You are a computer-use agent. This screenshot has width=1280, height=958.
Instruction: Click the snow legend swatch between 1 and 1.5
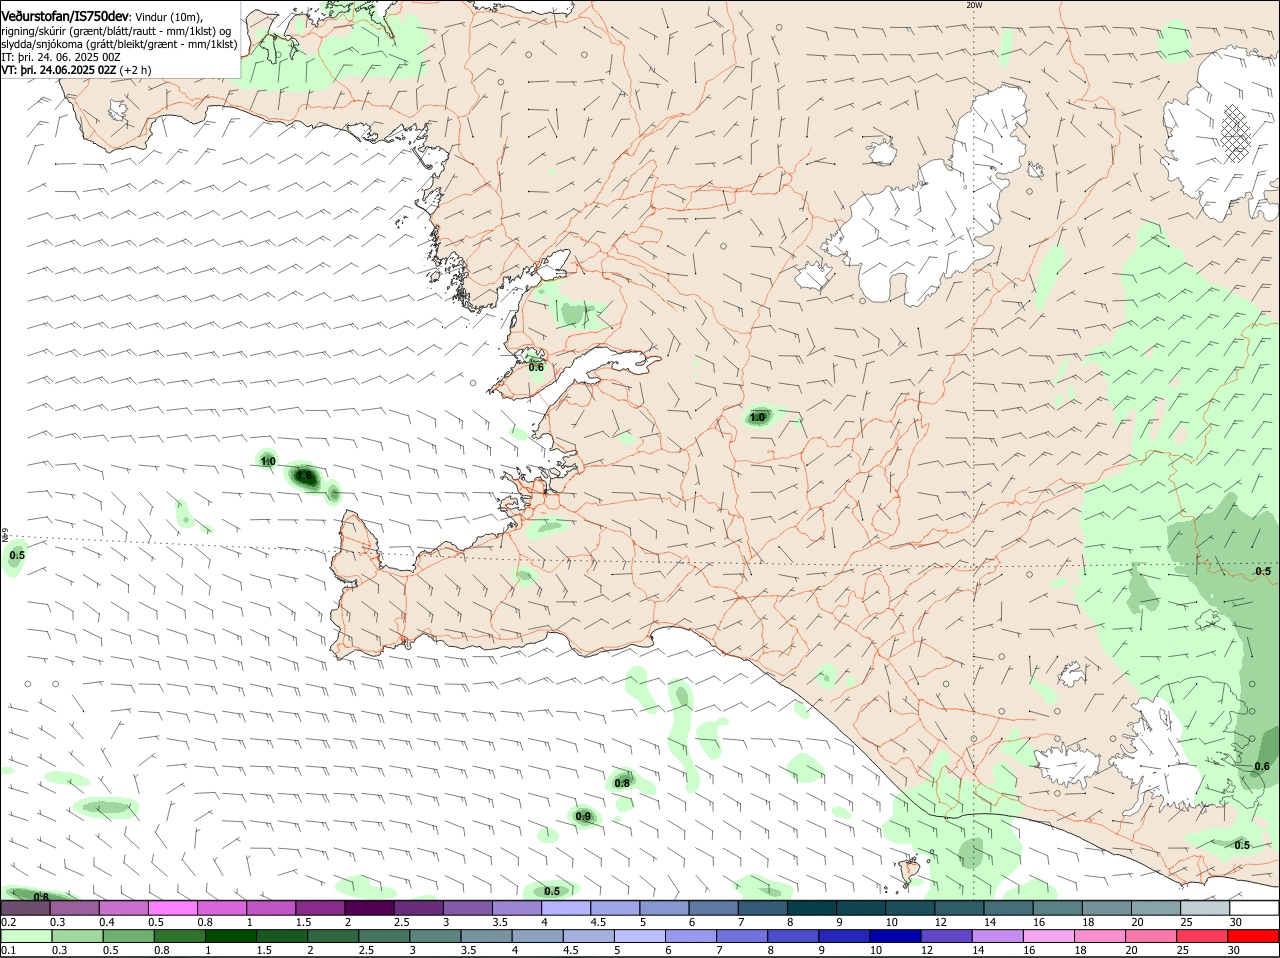pos(271,908)
